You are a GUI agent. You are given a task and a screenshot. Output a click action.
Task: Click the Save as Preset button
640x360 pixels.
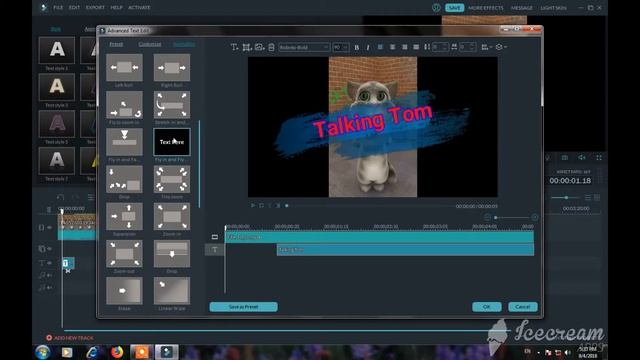(x=243, y=307)
